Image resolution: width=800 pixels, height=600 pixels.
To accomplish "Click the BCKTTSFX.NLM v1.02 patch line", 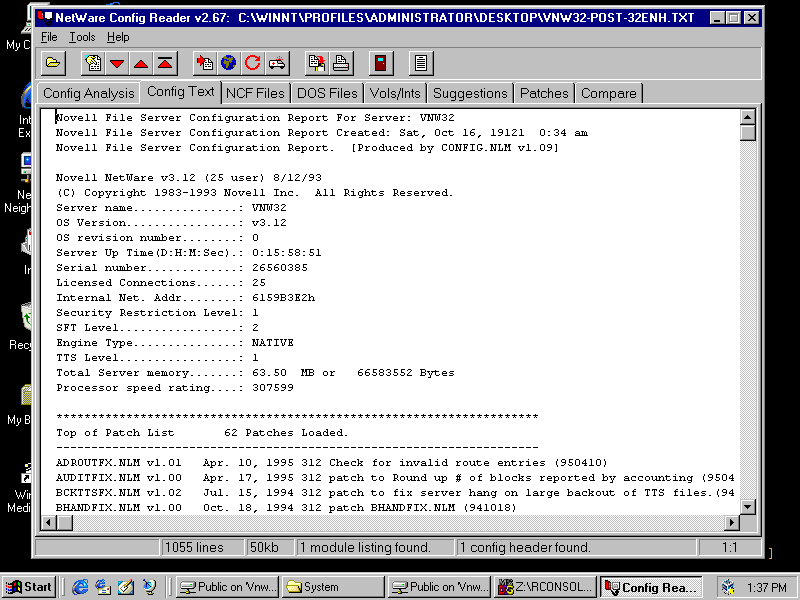I will [395, 493].
